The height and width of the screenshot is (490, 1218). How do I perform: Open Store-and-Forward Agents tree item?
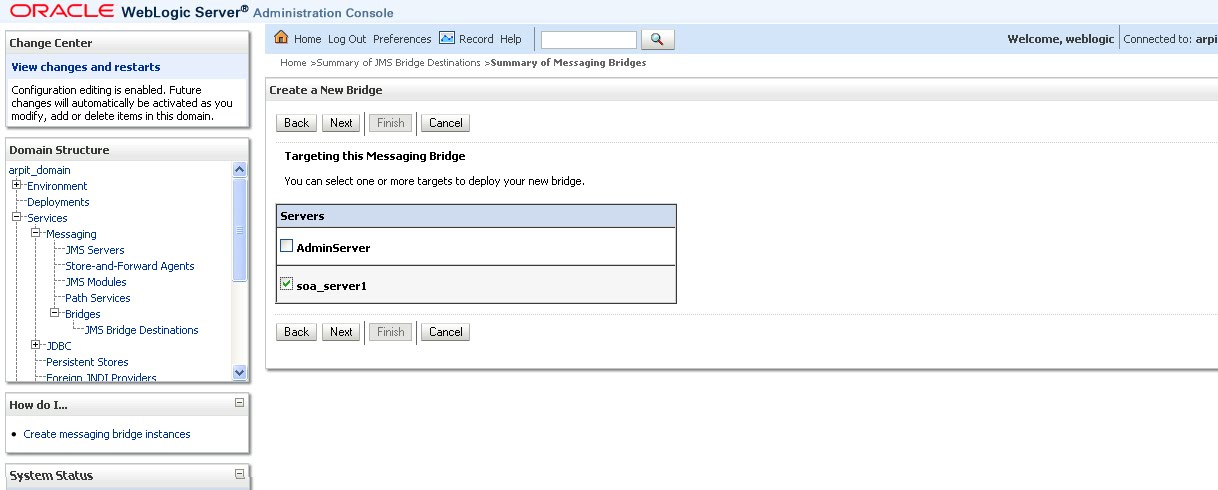click(x=130, y=266)
